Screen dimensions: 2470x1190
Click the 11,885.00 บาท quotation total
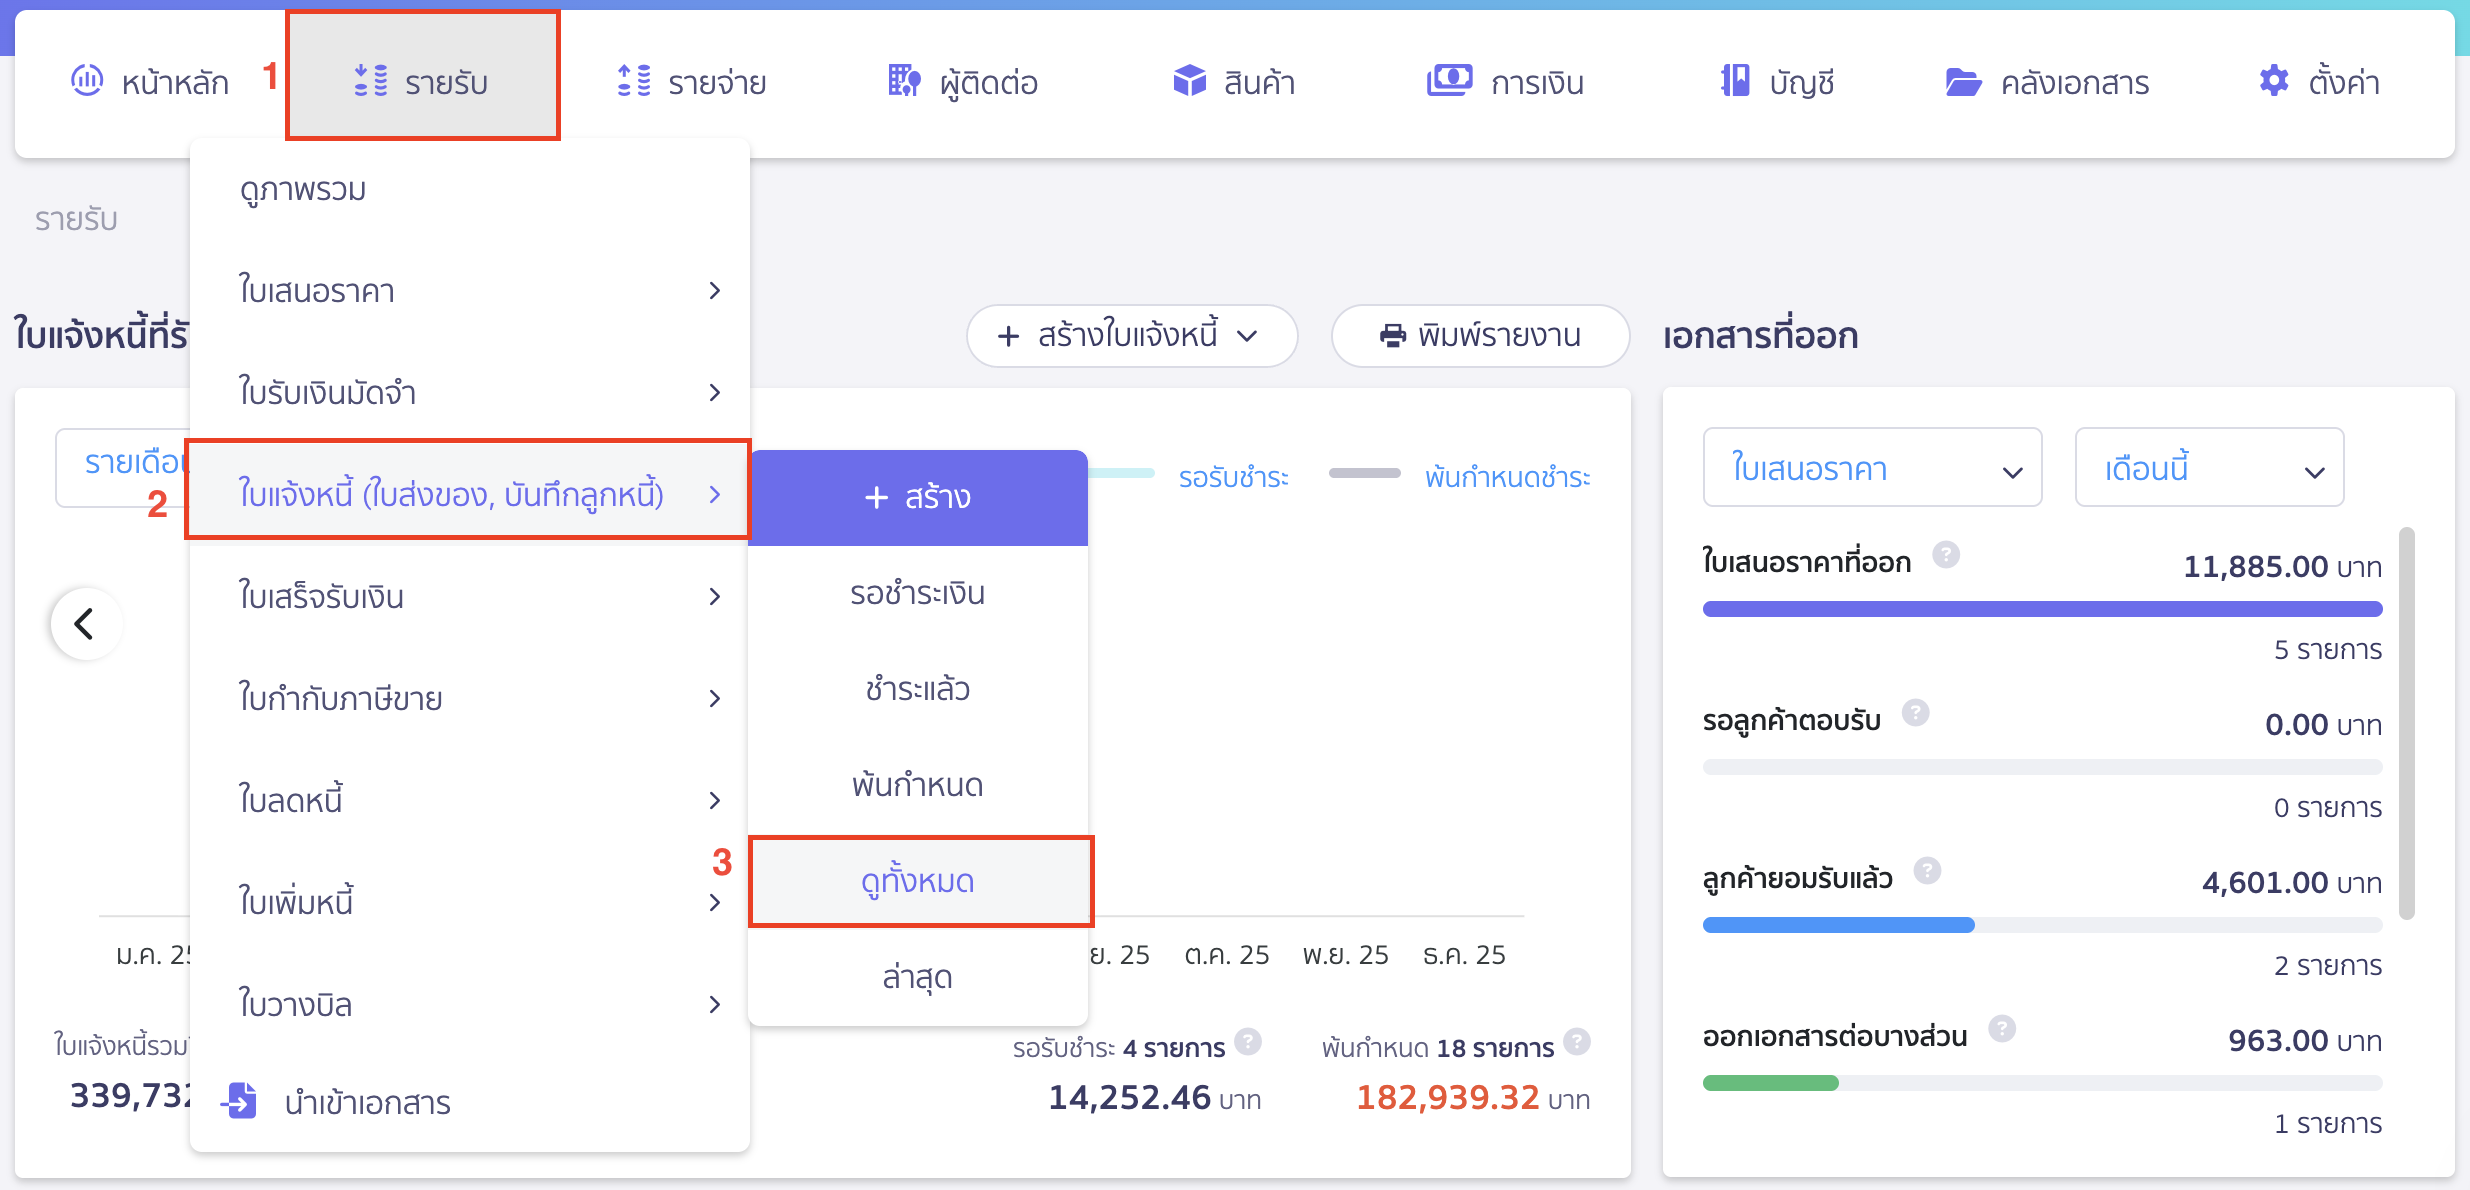[x=2282, y=567]
